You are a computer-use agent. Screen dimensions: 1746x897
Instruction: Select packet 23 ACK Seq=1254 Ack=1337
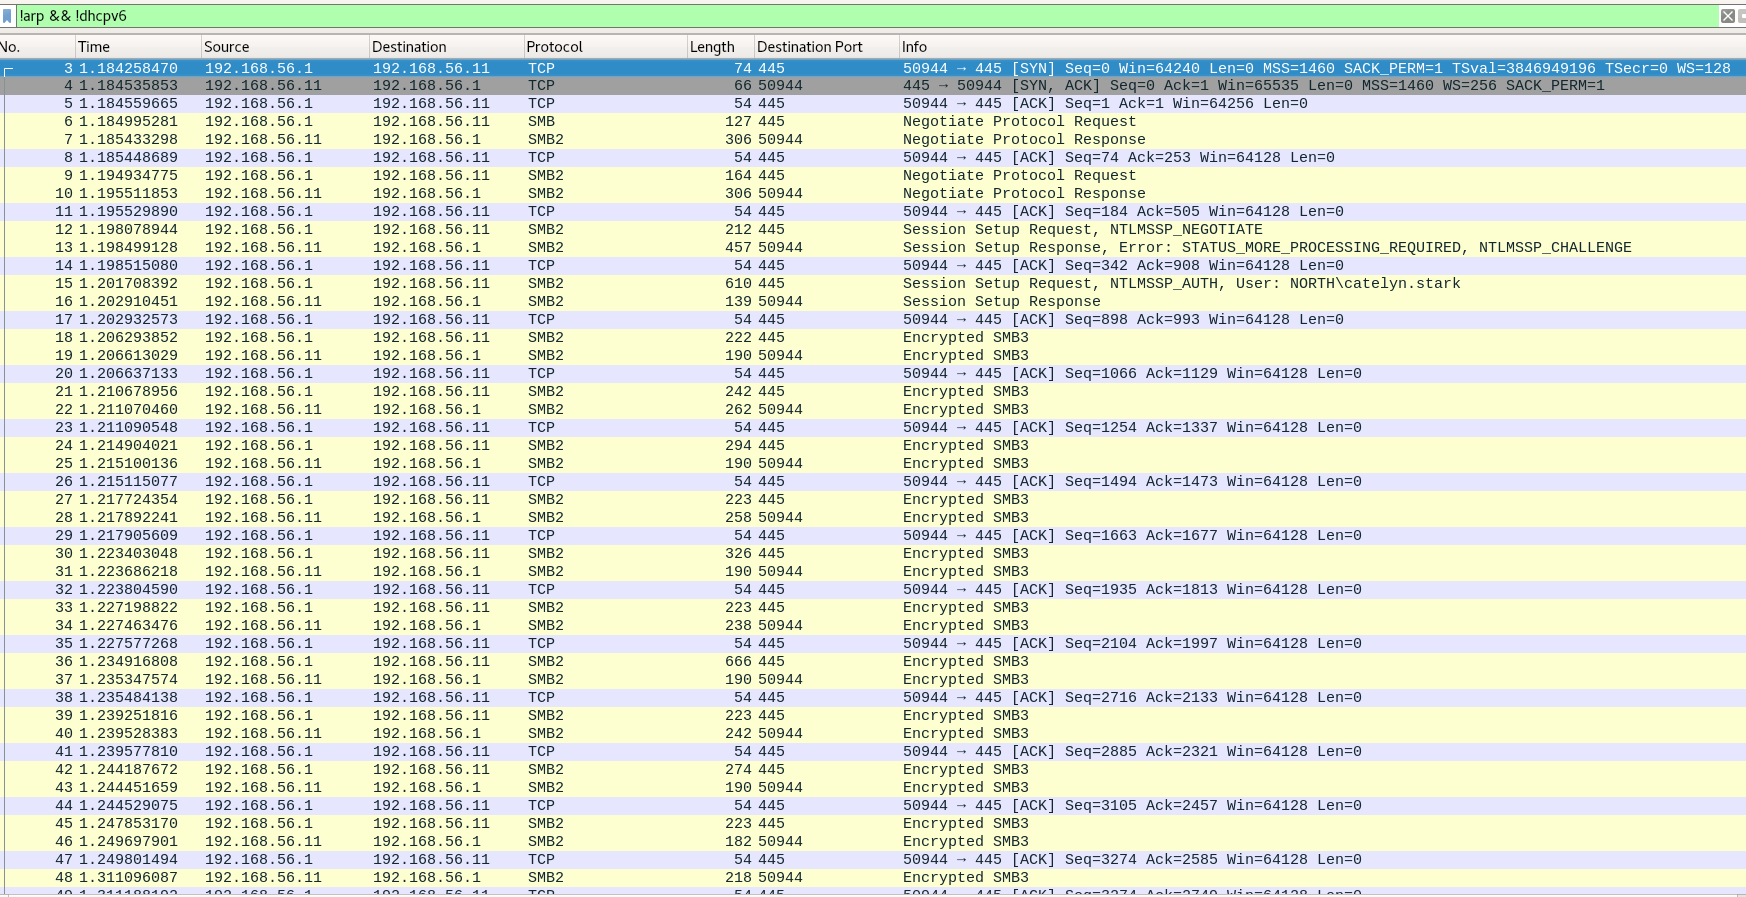pyautogui.click(x=873, y=428)
